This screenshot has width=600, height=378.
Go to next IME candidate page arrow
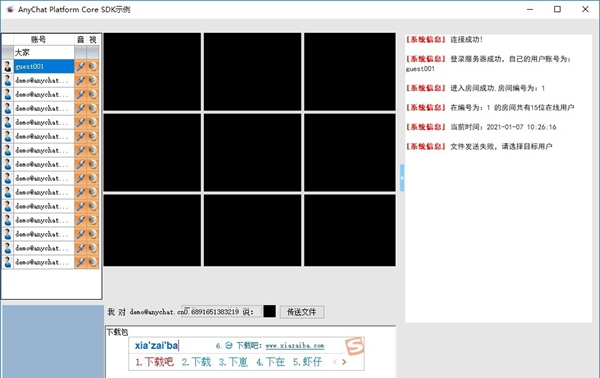[x=344, y=362]
